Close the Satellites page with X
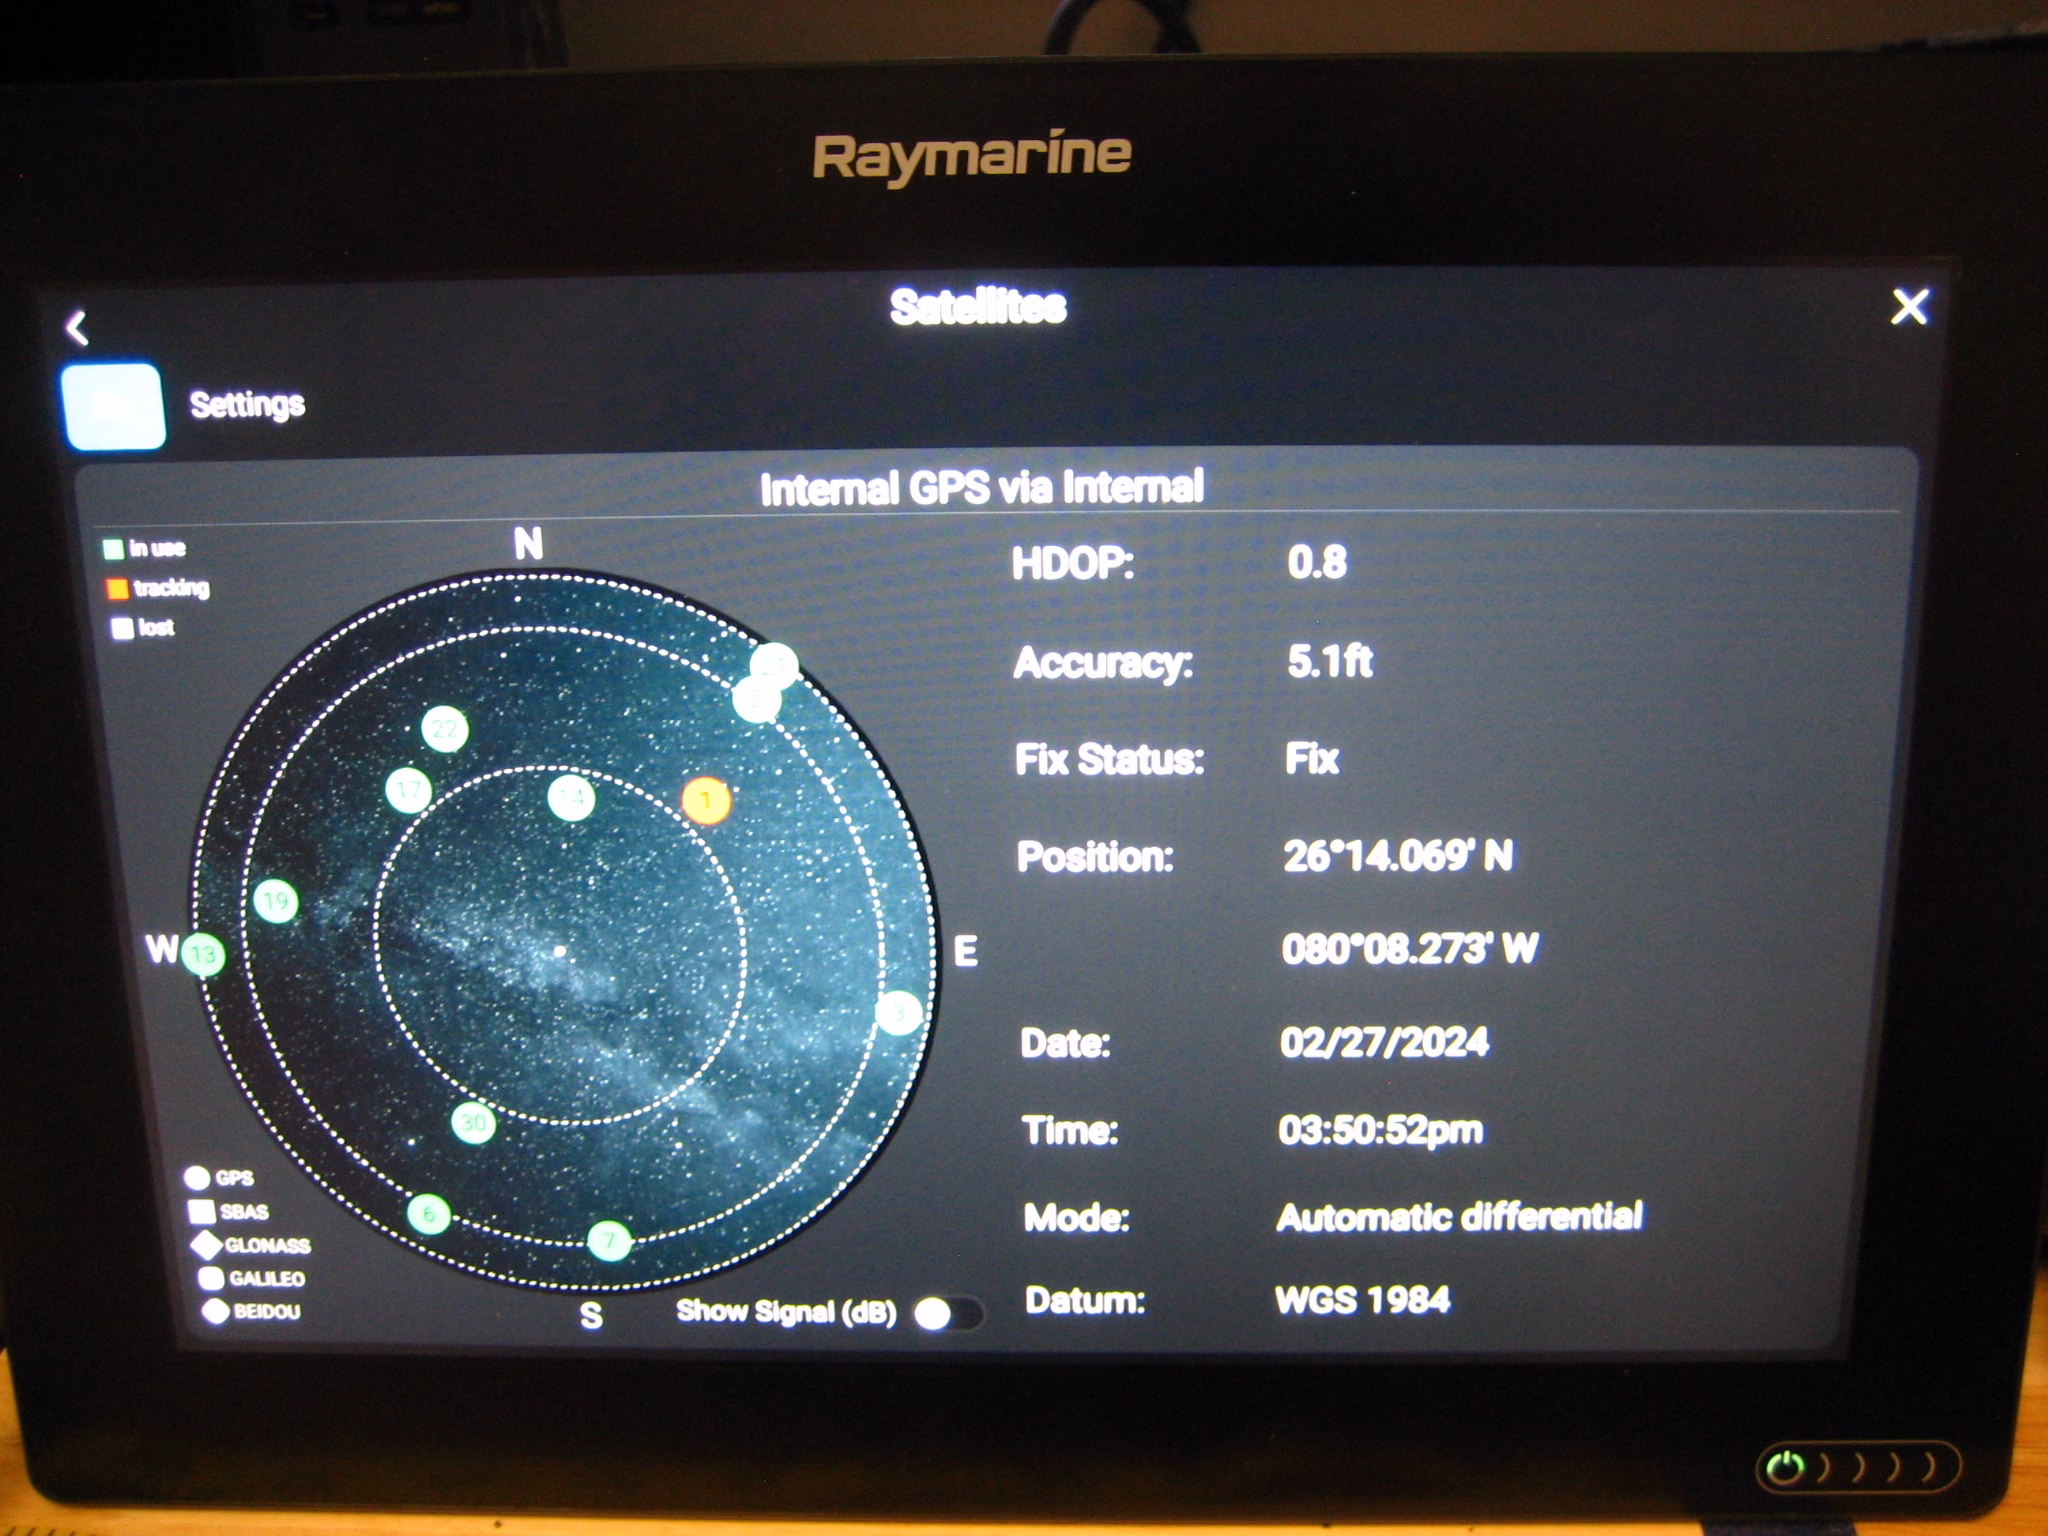2048x1536 pixels. tap(1909, 307)
